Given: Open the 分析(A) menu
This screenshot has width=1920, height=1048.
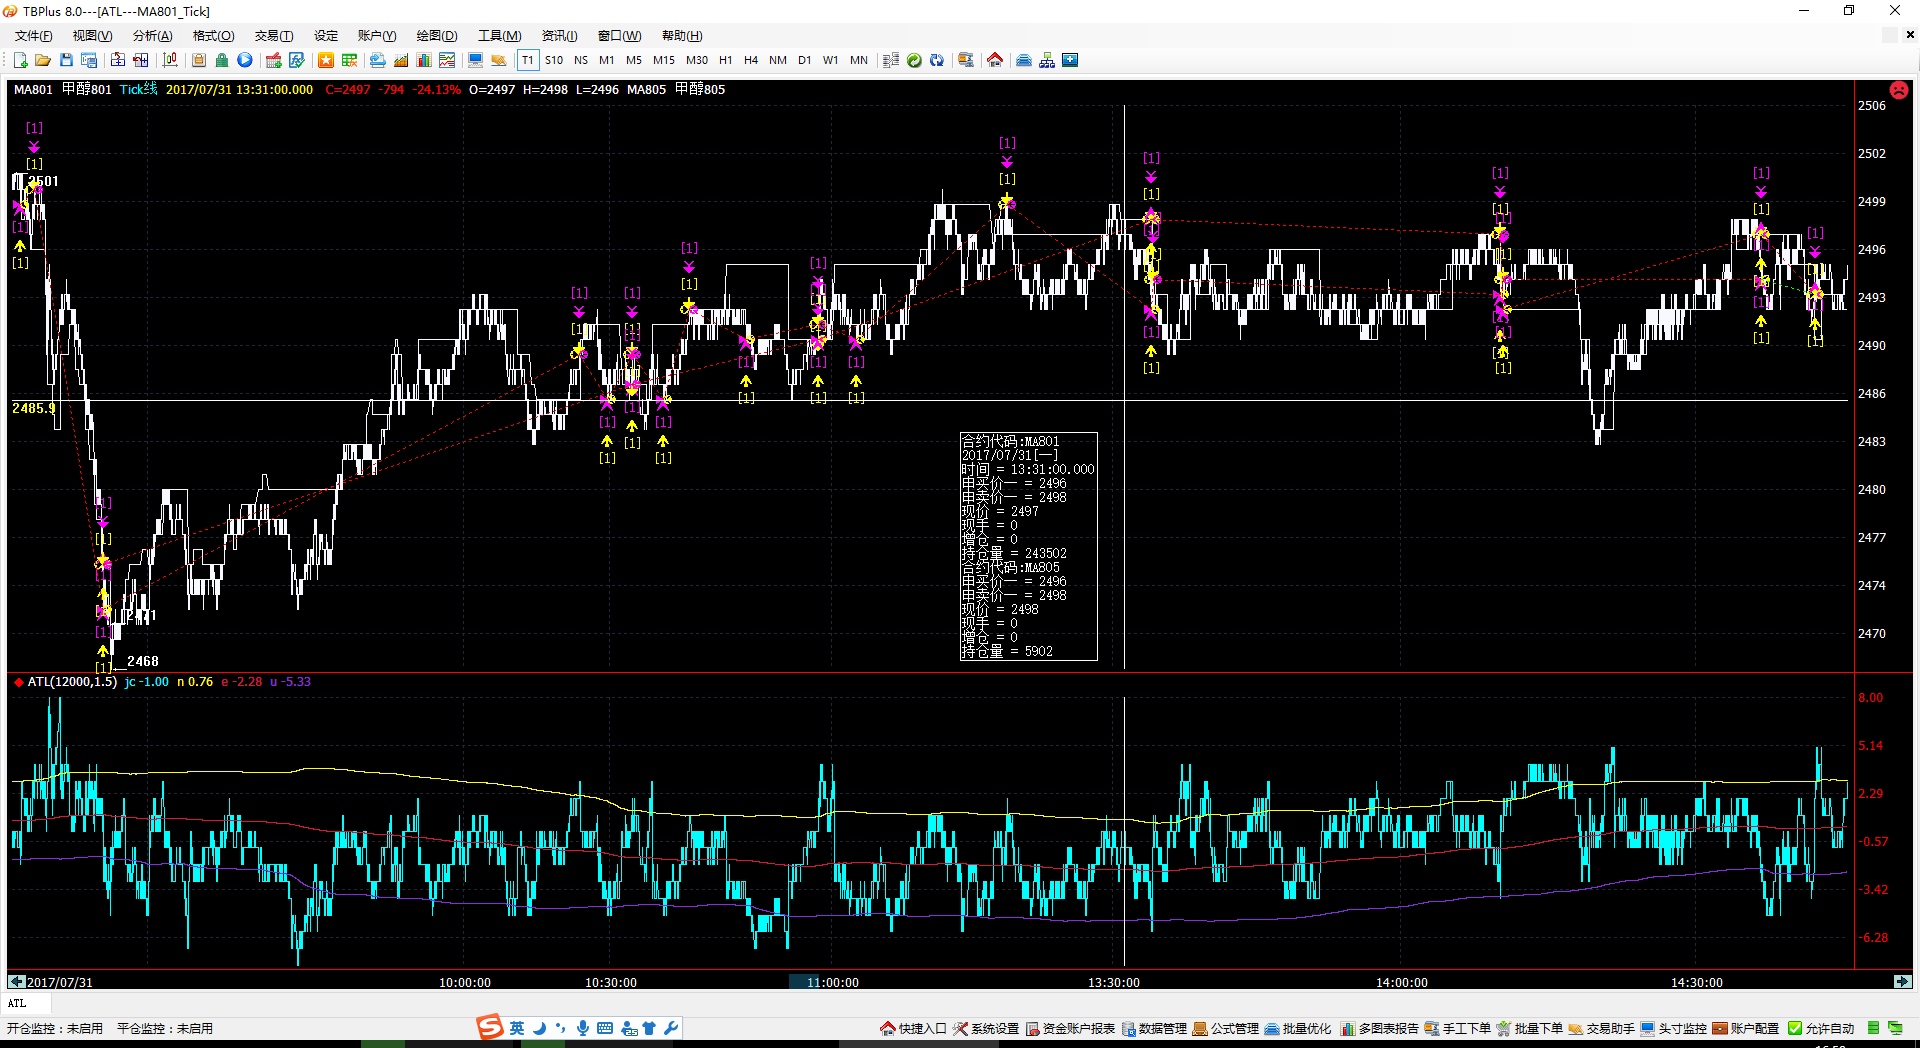Looking at the screenshot, I should pyautogui.click(x=152, y=36).
